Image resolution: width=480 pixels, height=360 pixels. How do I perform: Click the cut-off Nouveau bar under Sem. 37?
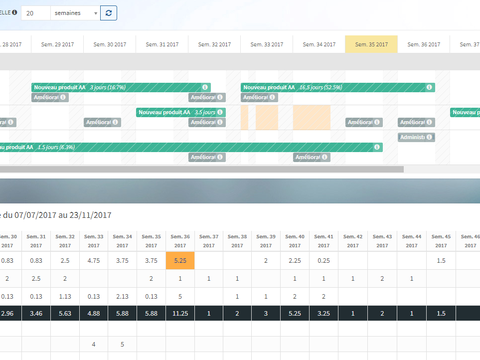pos(465,112)
